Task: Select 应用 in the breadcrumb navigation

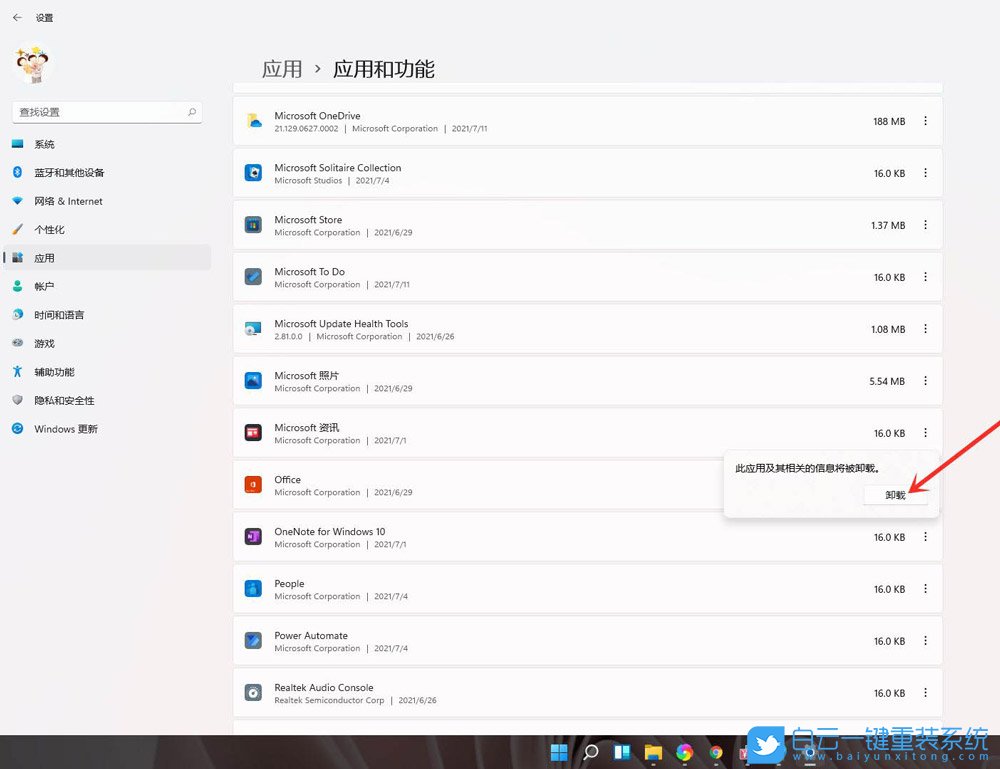Action: point(282,68)
